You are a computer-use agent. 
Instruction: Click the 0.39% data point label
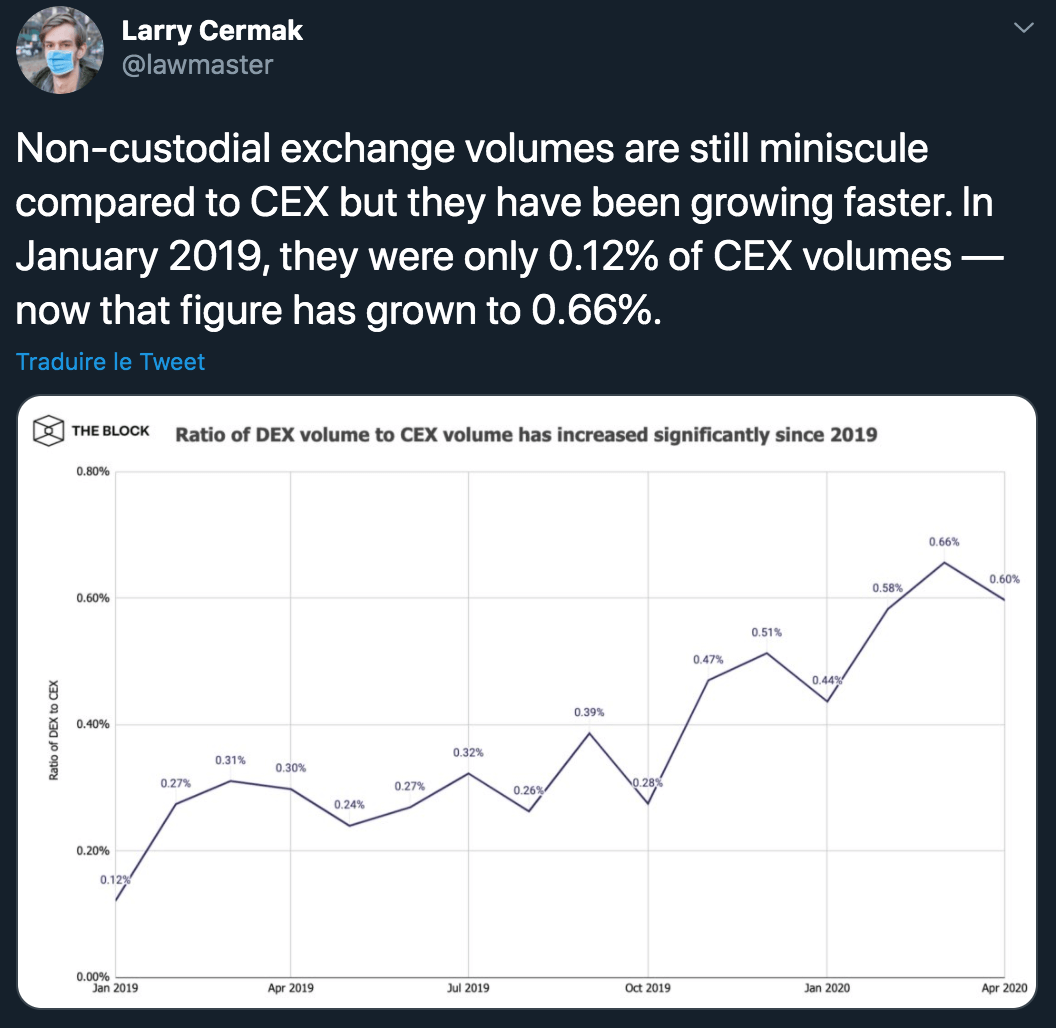coord(588,712)
